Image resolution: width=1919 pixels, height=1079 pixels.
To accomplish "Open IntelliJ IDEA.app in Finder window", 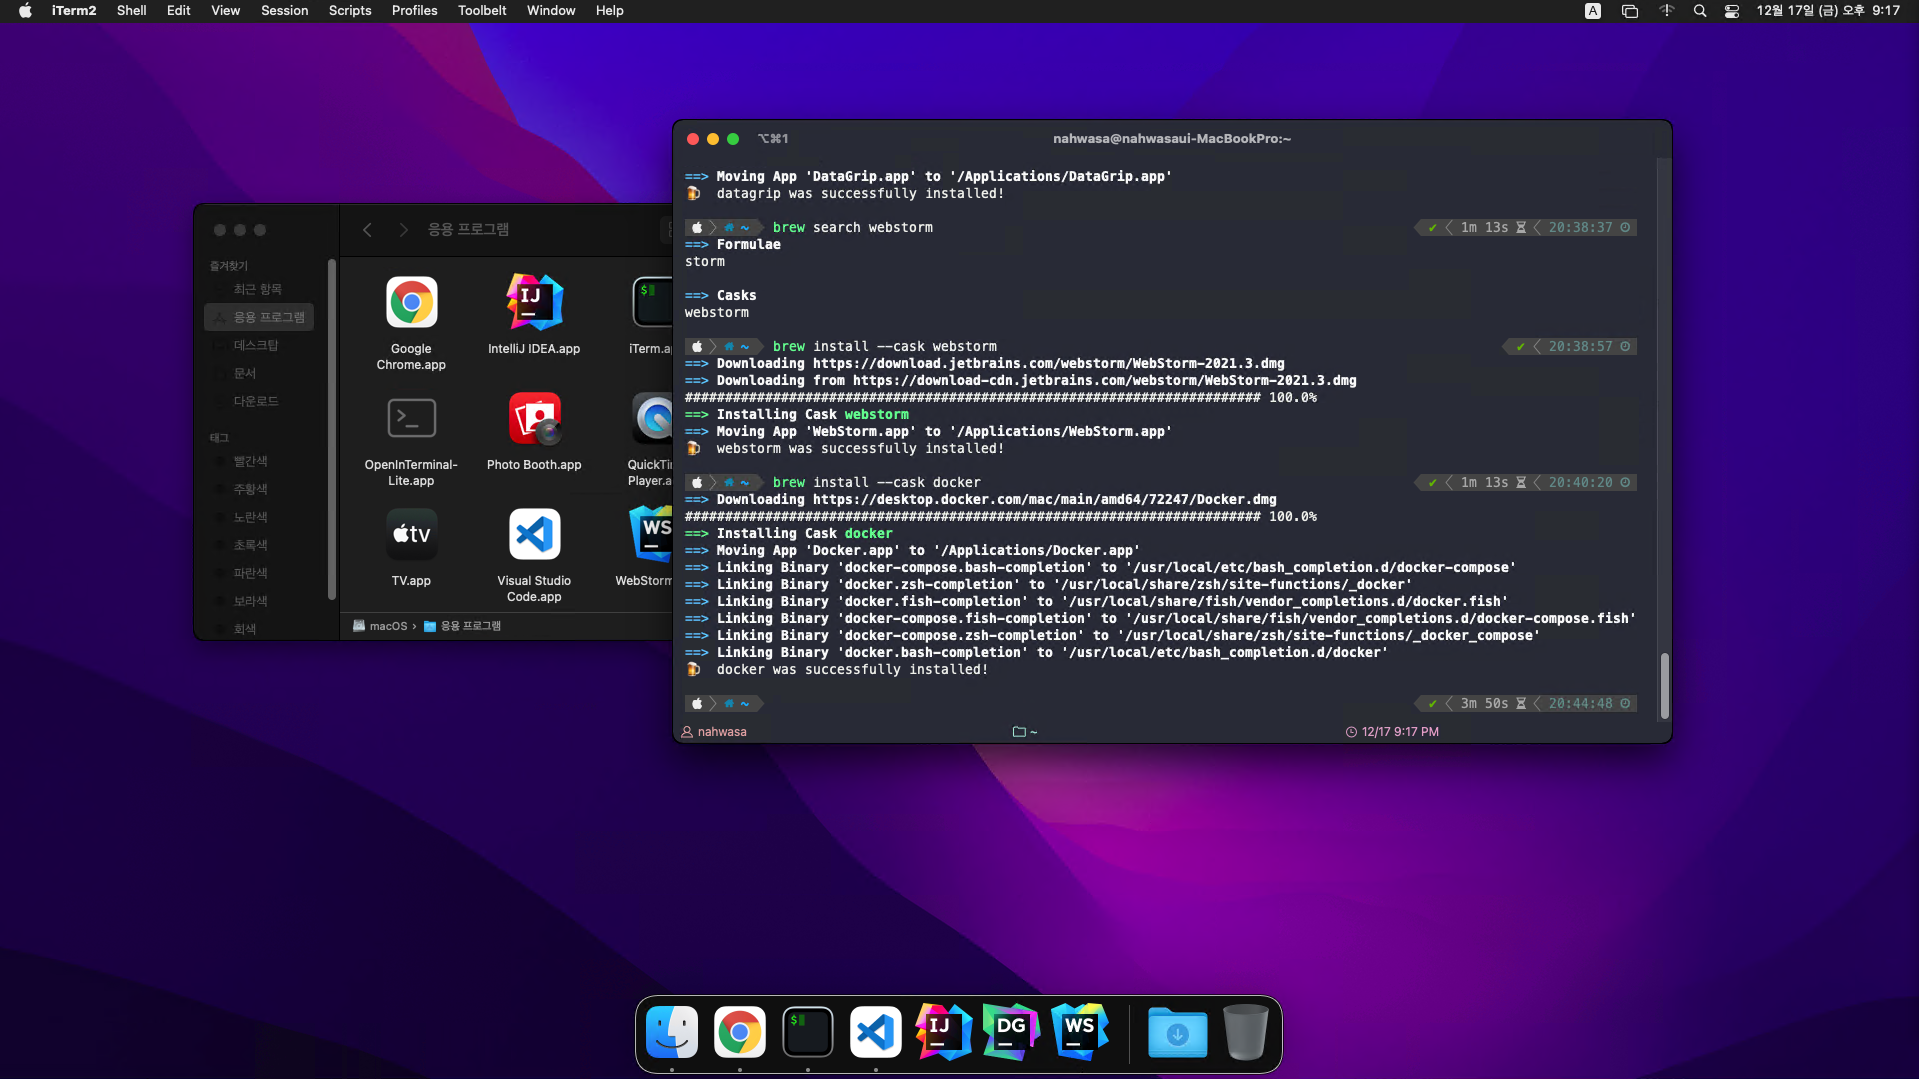I will point(534,302).
